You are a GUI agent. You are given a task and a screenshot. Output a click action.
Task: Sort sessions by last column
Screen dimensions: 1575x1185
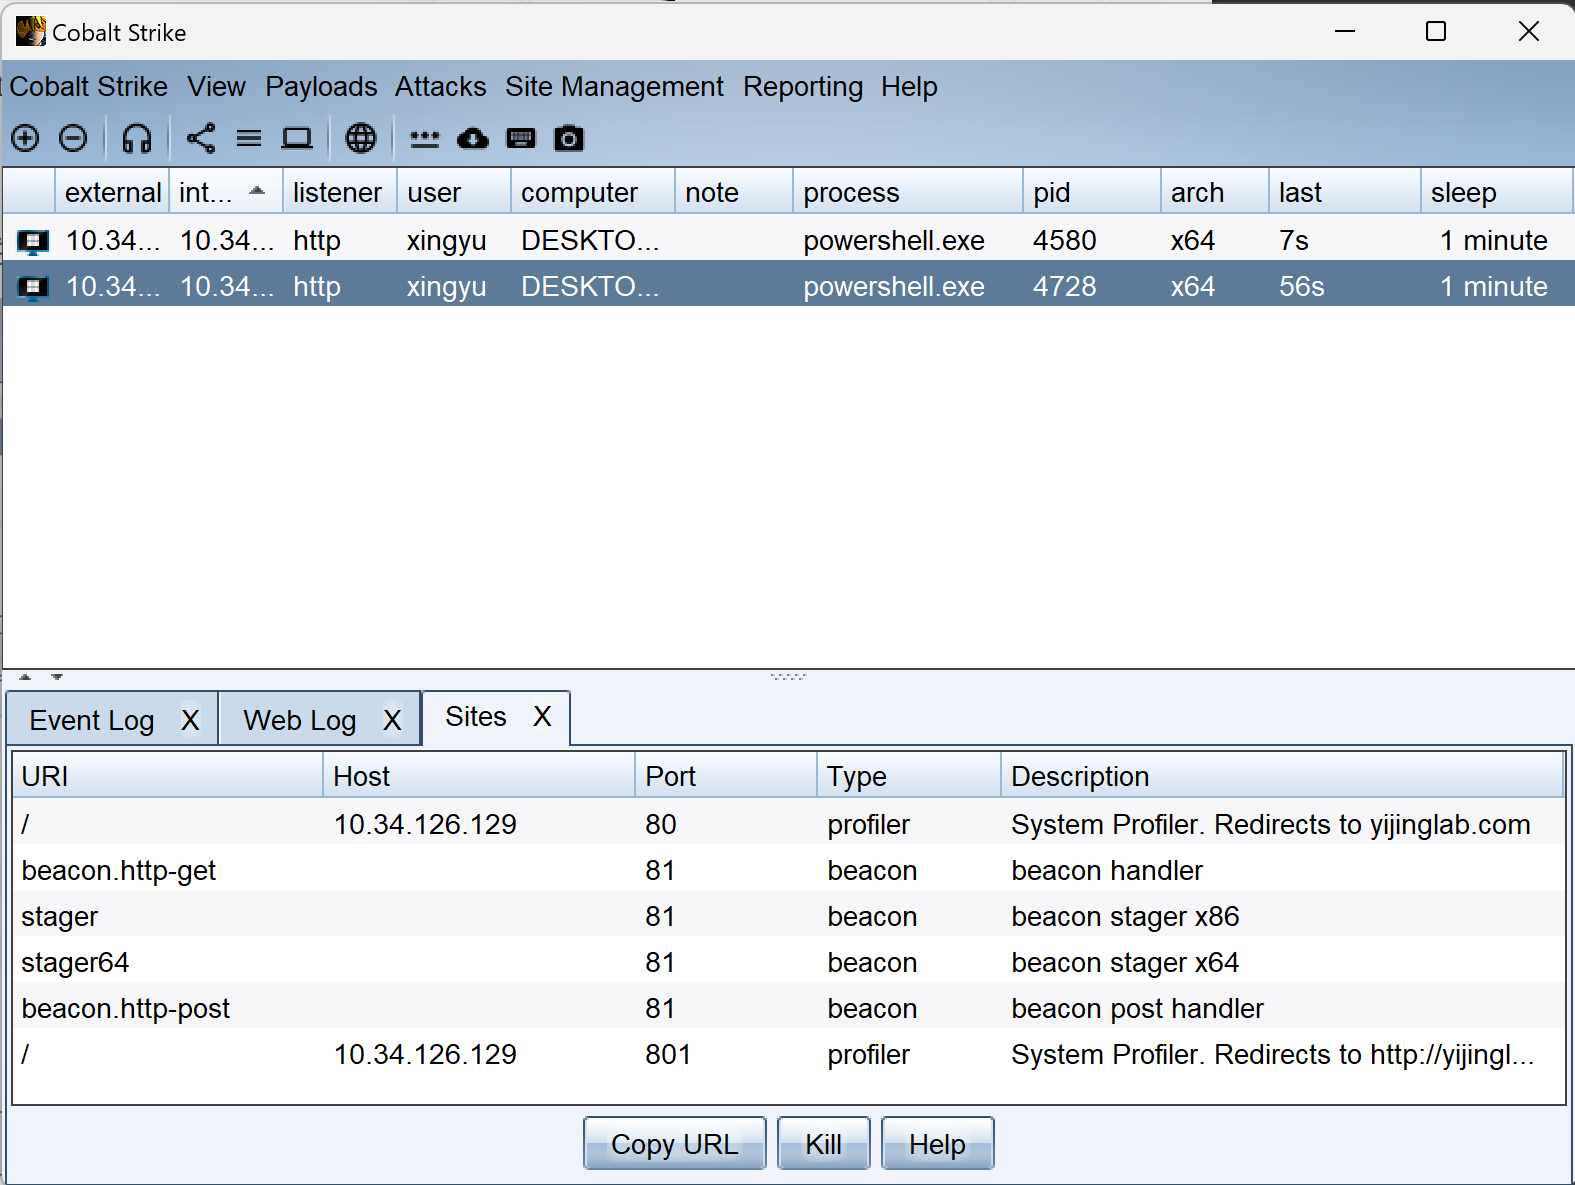coord(1345,192)
